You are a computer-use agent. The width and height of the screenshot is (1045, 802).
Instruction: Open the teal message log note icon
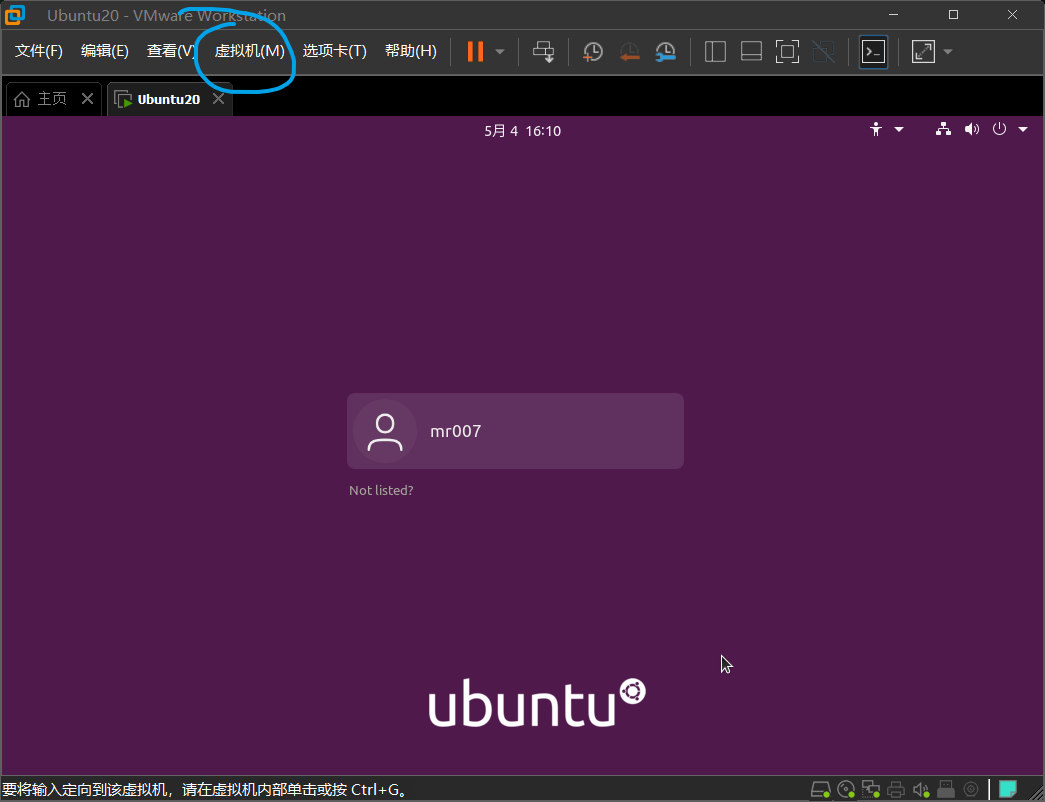coord(1008,789)
